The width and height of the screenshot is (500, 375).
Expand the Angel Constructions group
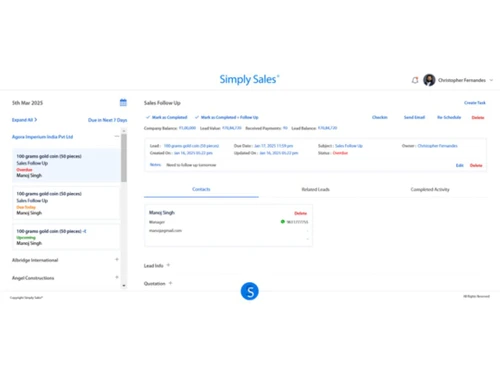117,277
